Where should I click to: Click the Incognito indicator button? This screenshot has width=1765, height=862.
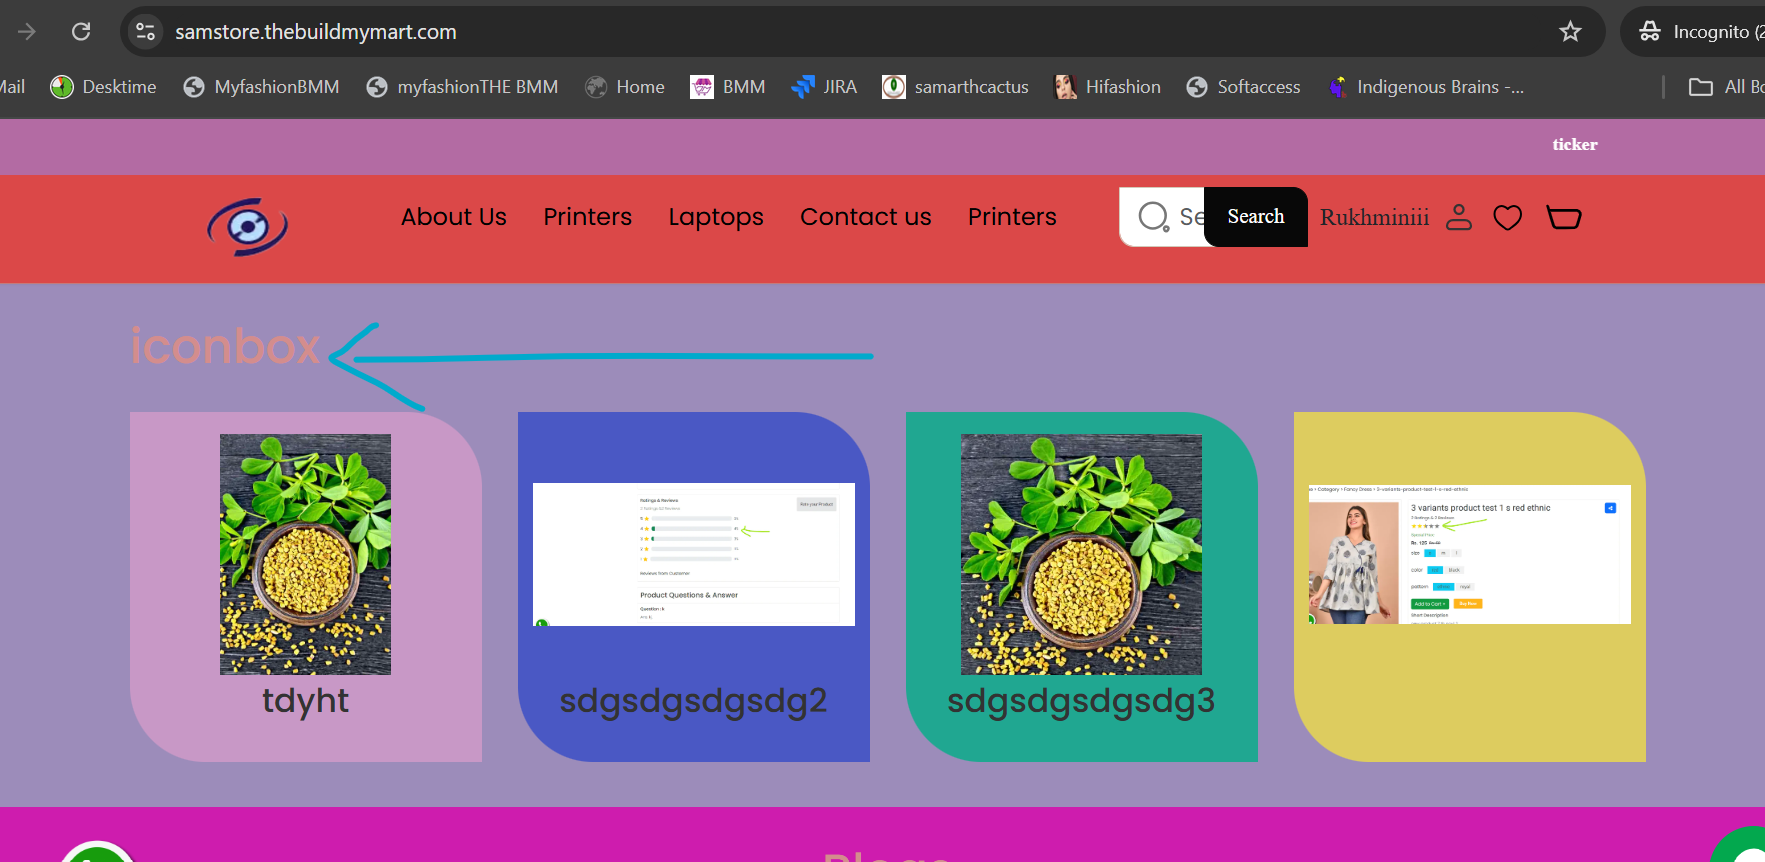1699,32
